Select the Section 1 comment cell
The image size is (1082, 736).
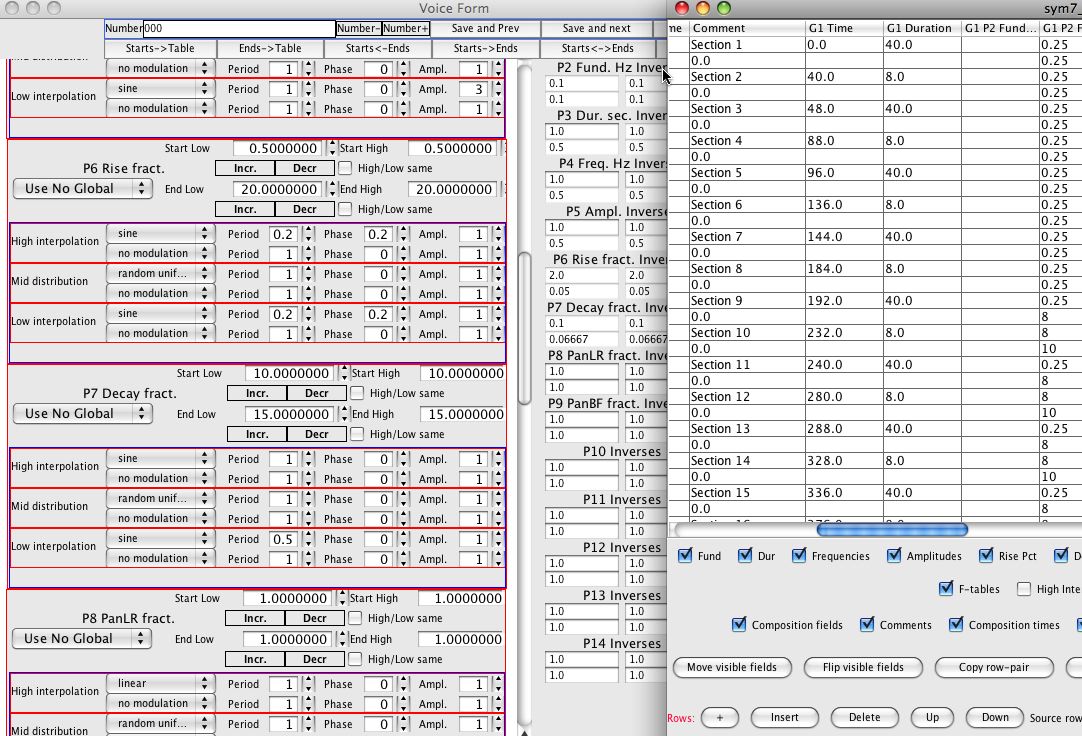click(747, 44)
